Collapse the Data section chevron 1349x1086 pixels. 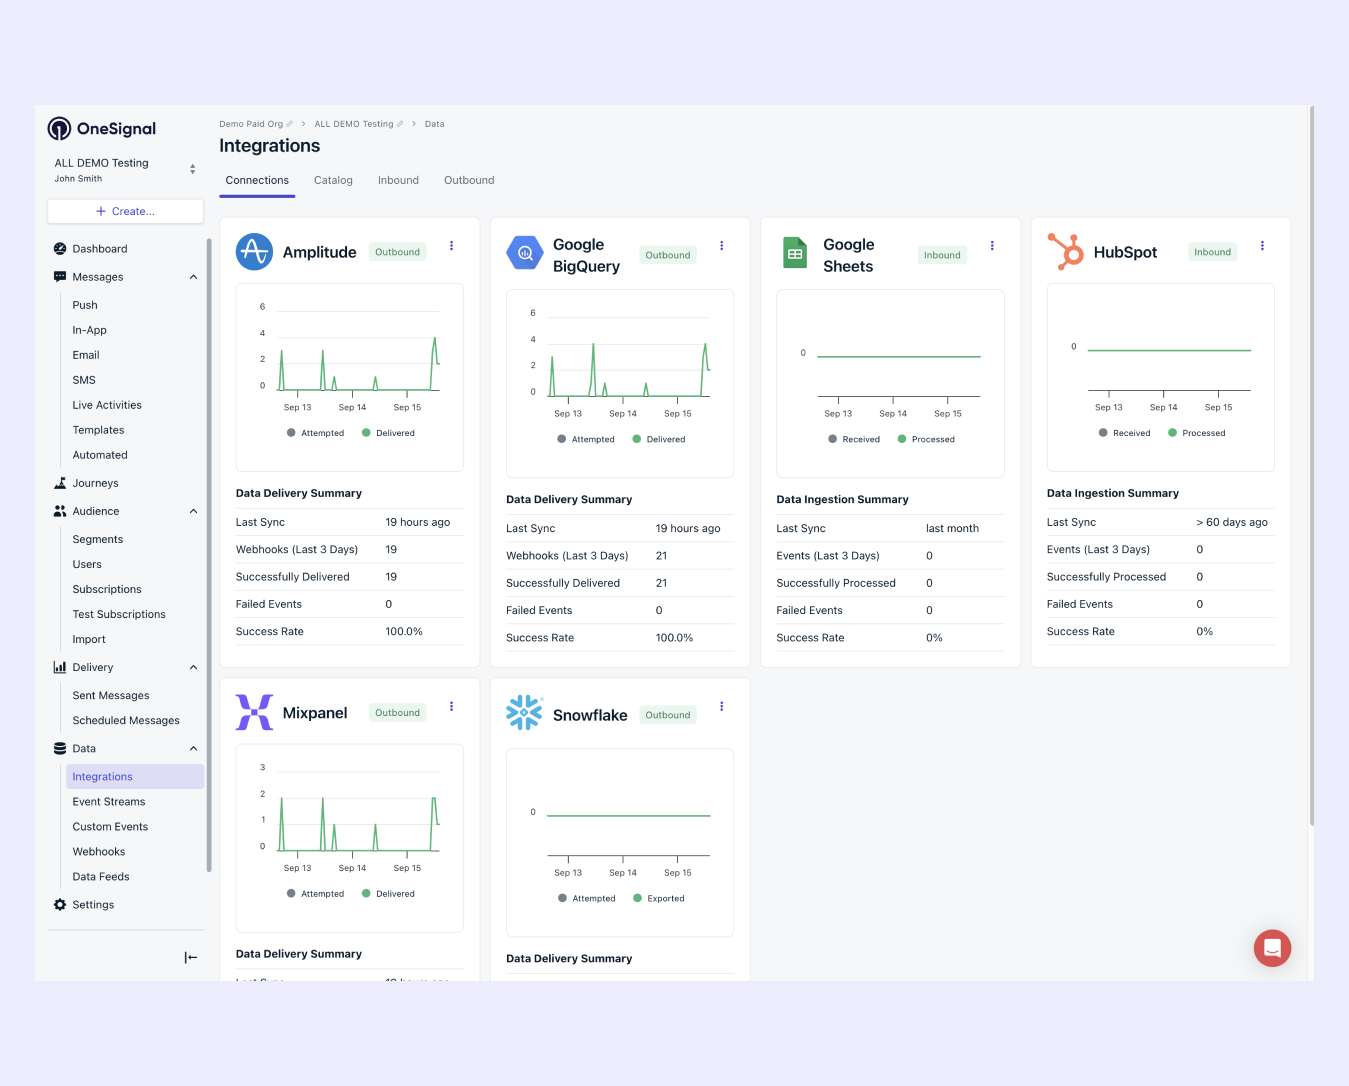point(193,748)
